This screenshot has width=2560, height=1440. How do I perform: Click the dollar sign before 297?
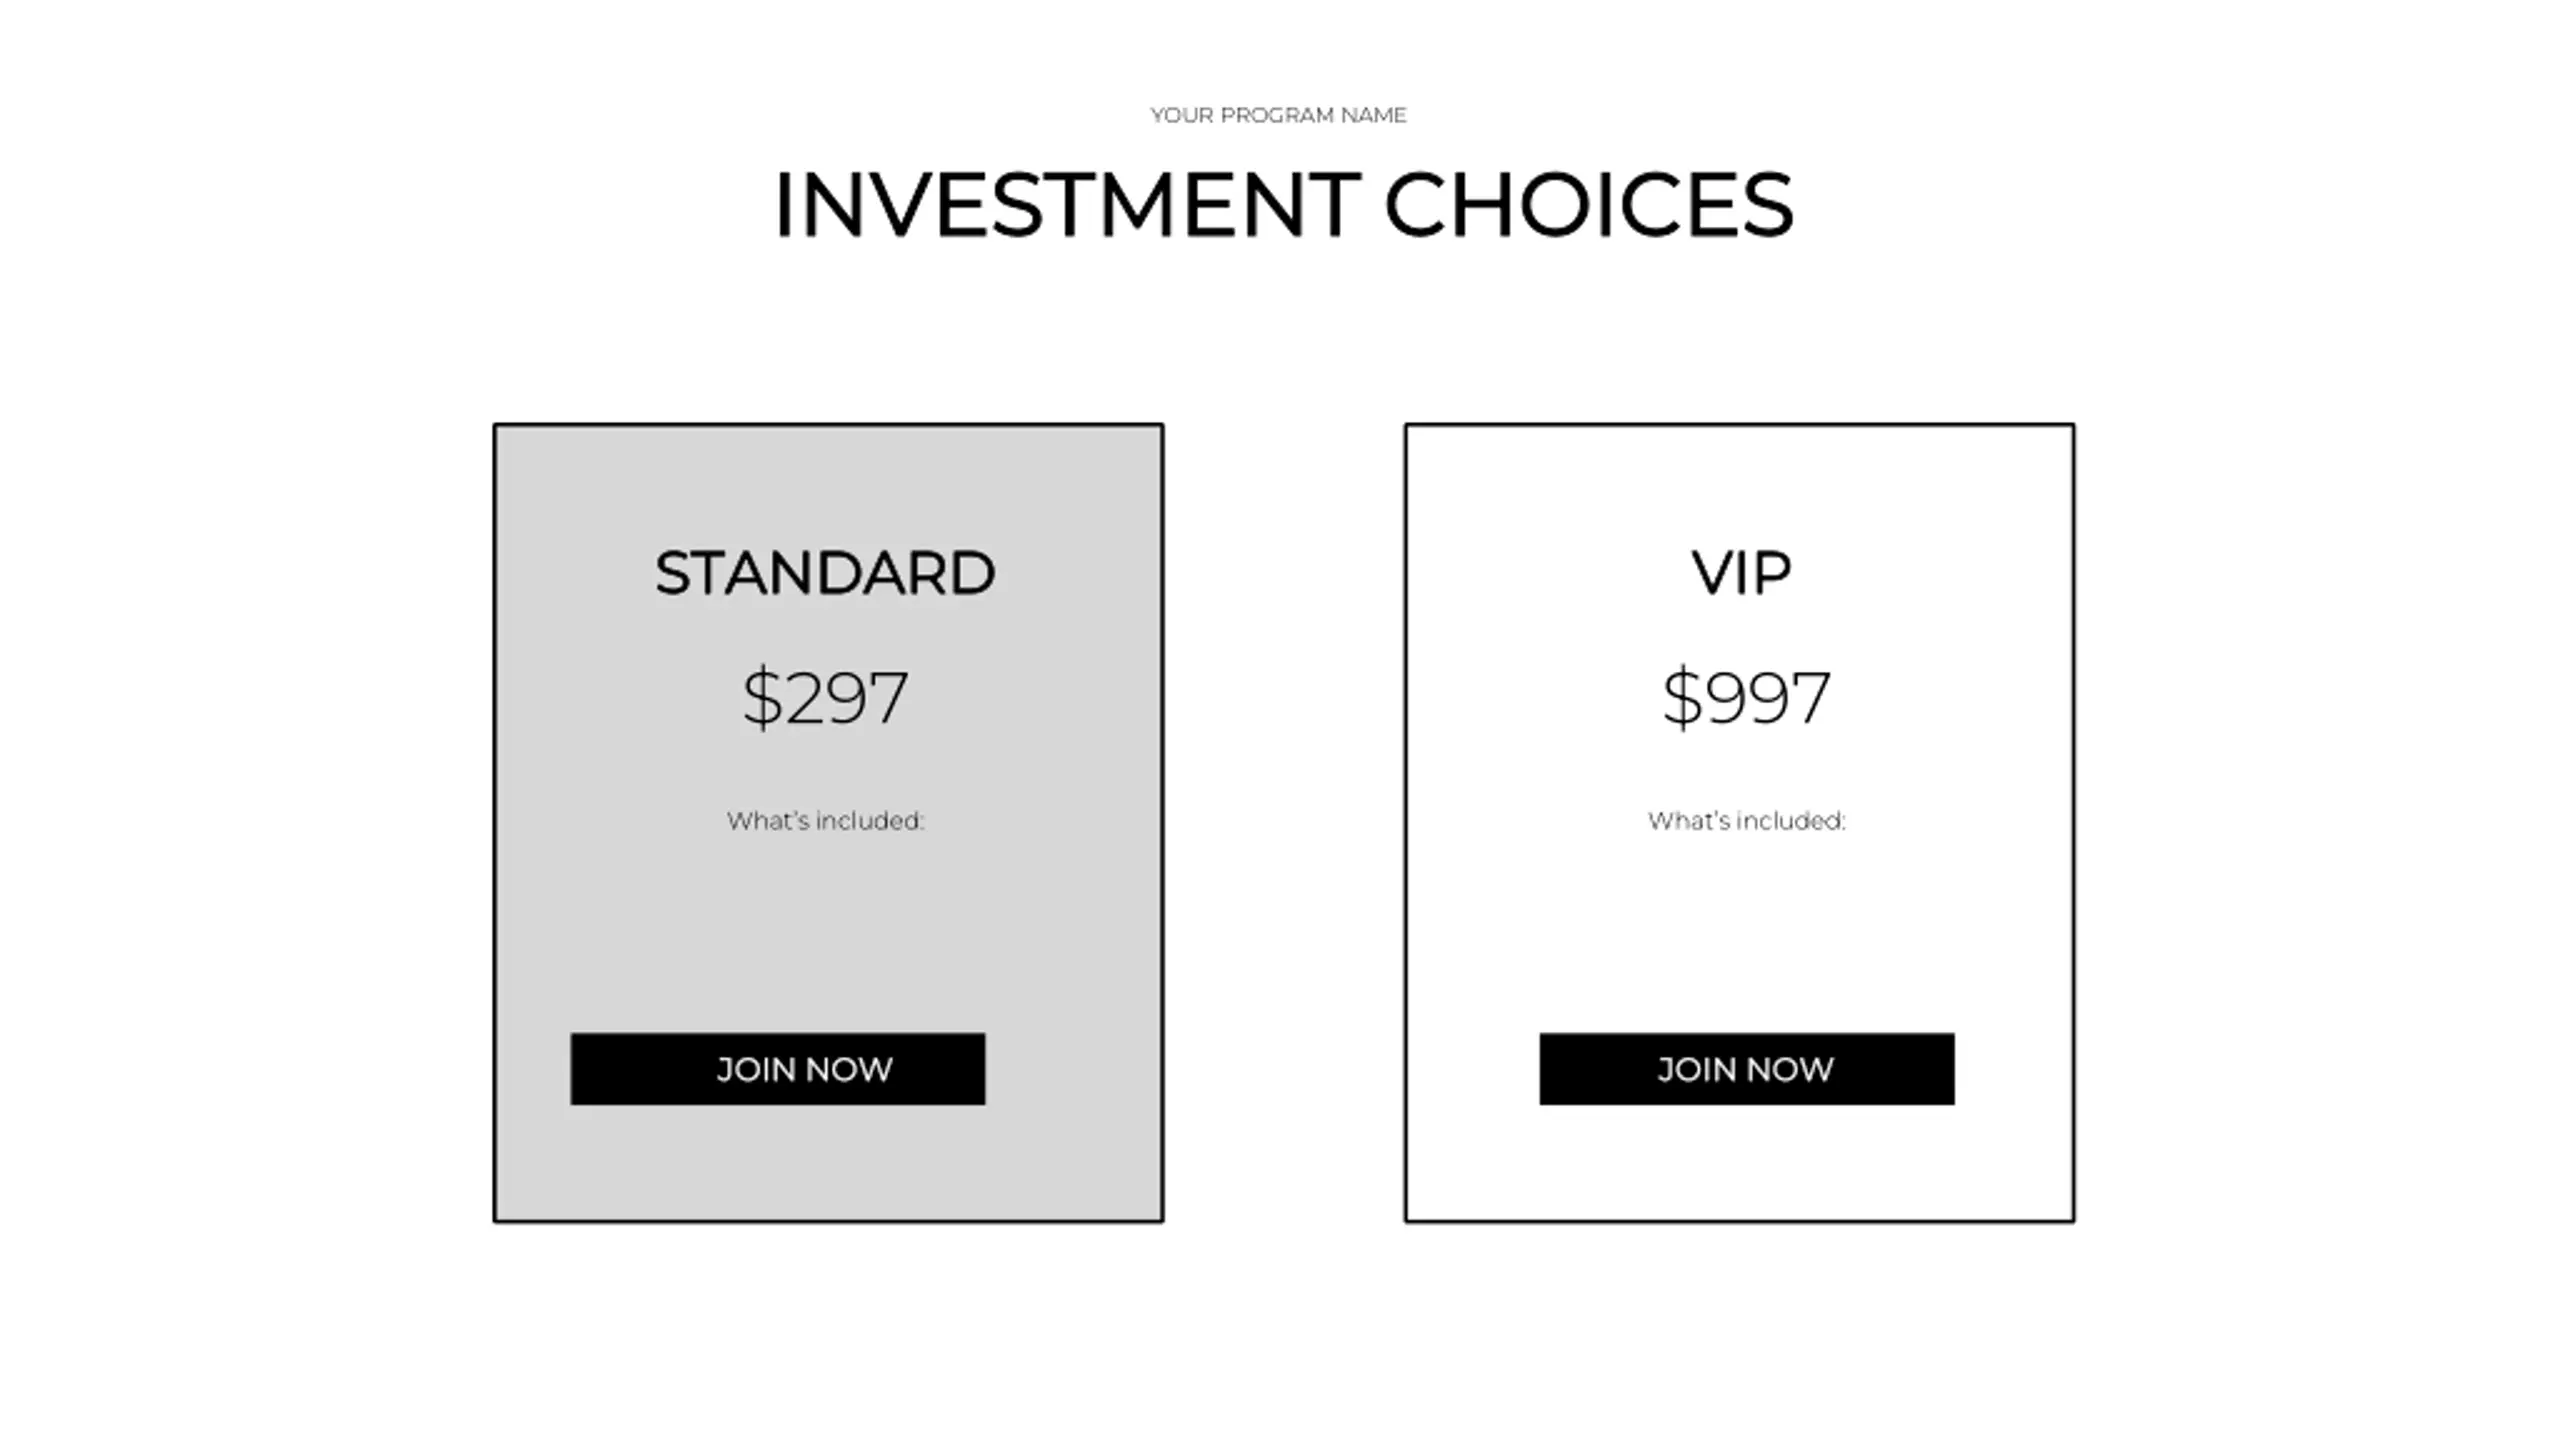tap(762, 697)
